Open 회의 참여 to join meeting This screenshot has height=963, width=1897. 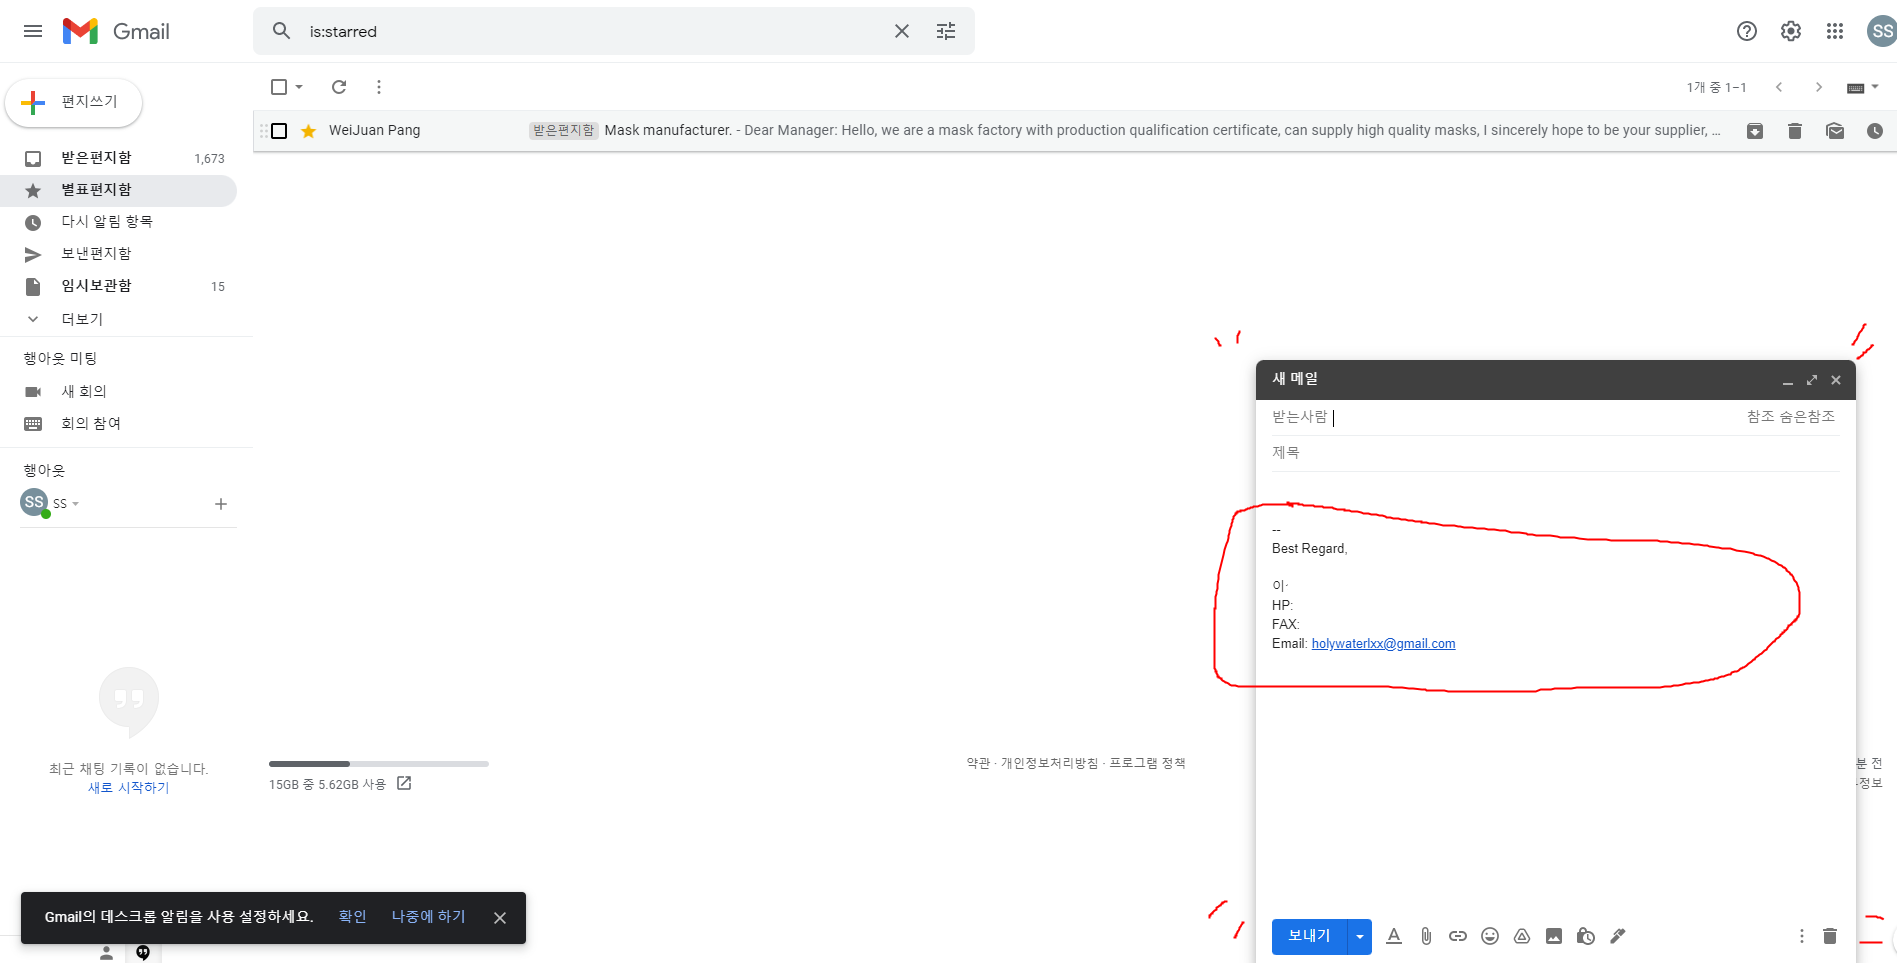(x=91, y=423)
